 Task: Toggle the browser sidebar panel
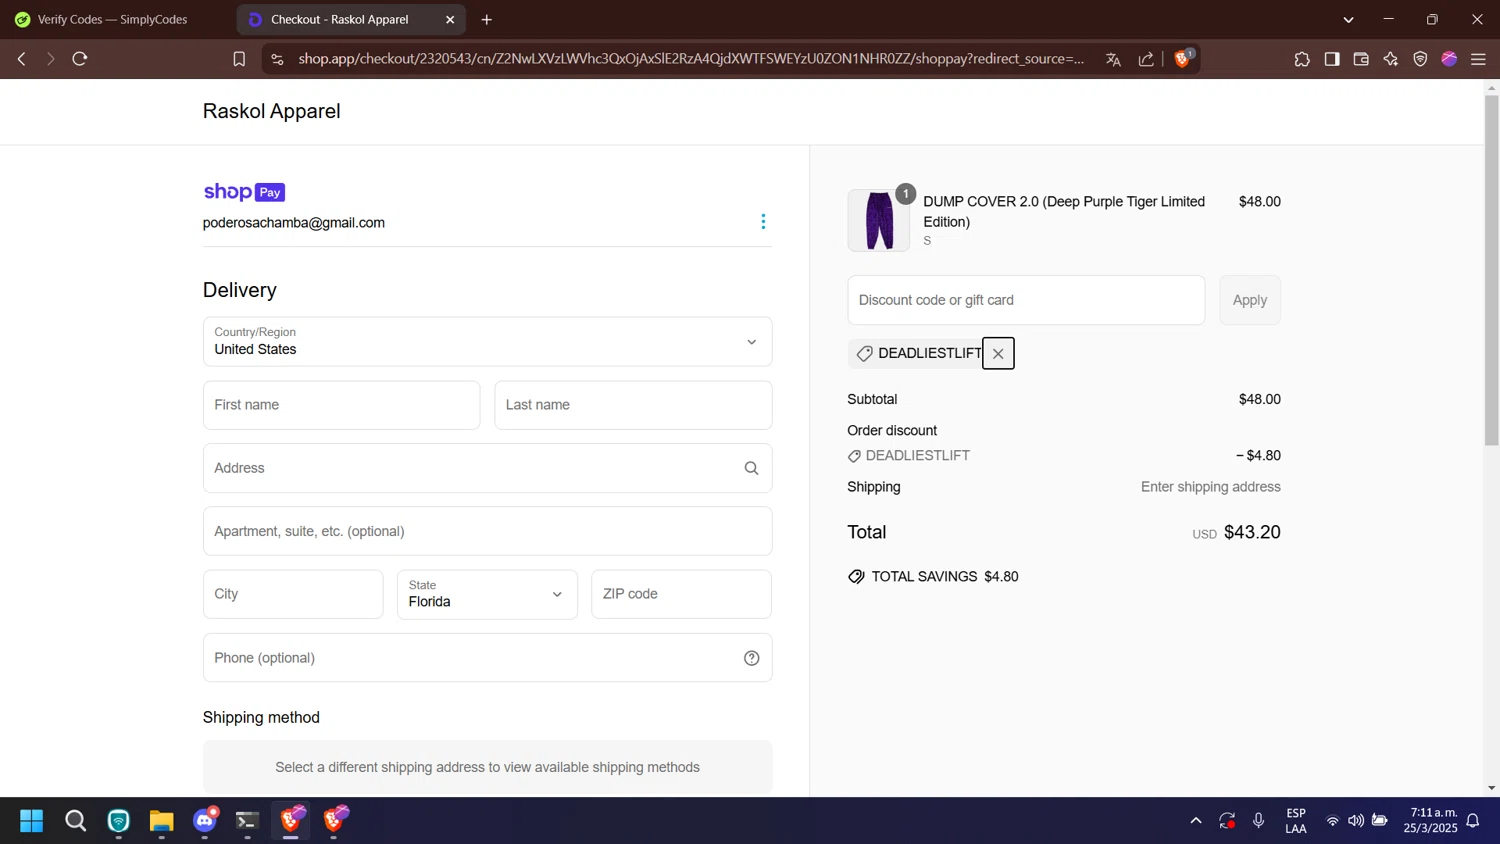pos(1332,59)
